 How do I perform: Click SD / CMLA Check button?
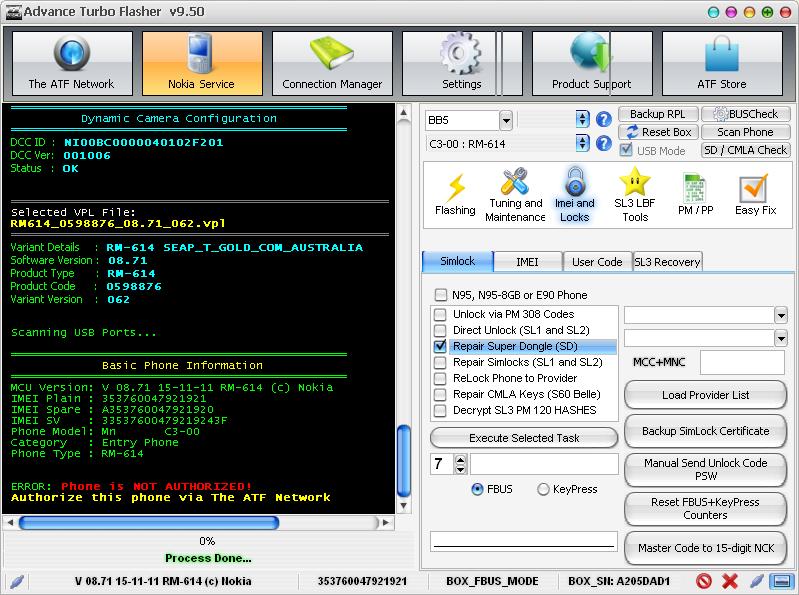pos(745,150)
